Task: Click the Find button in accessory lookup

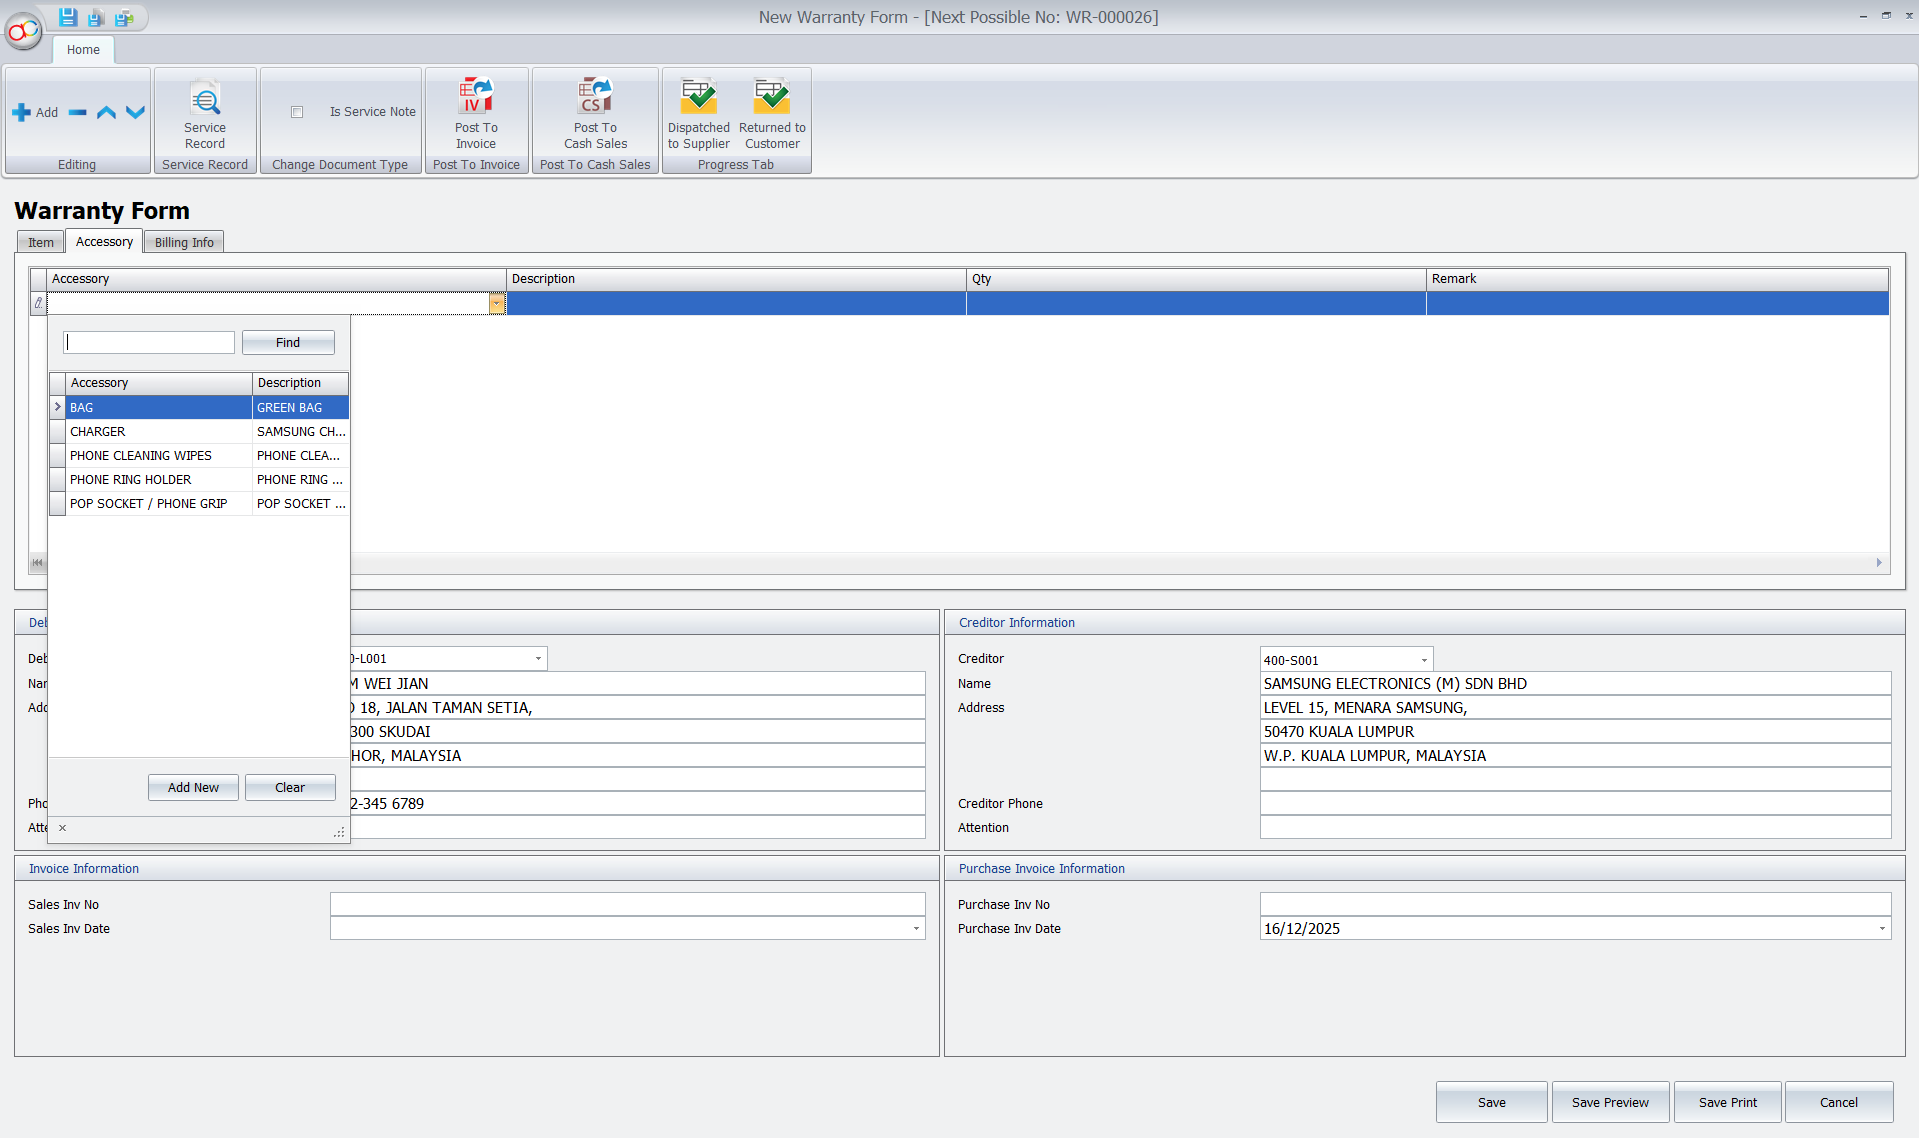Action: coord(288,343)
